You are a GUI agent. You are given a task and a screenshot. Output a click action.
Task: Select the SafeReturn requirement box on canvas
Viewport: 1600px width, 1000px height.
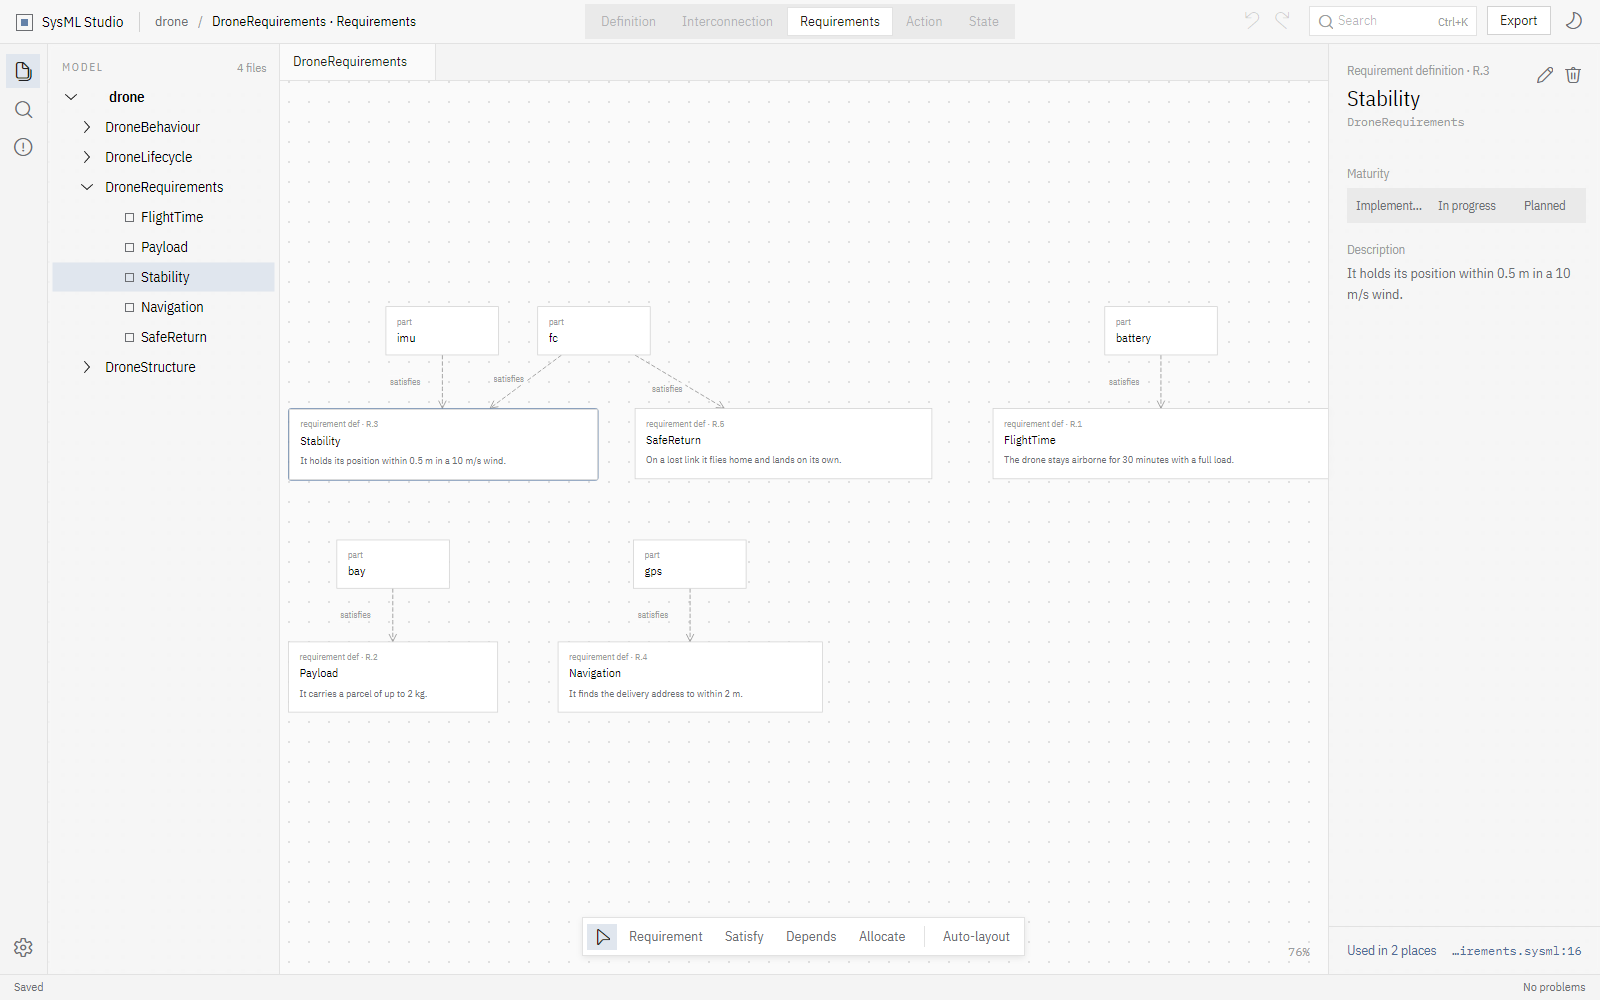click(783, 443)
